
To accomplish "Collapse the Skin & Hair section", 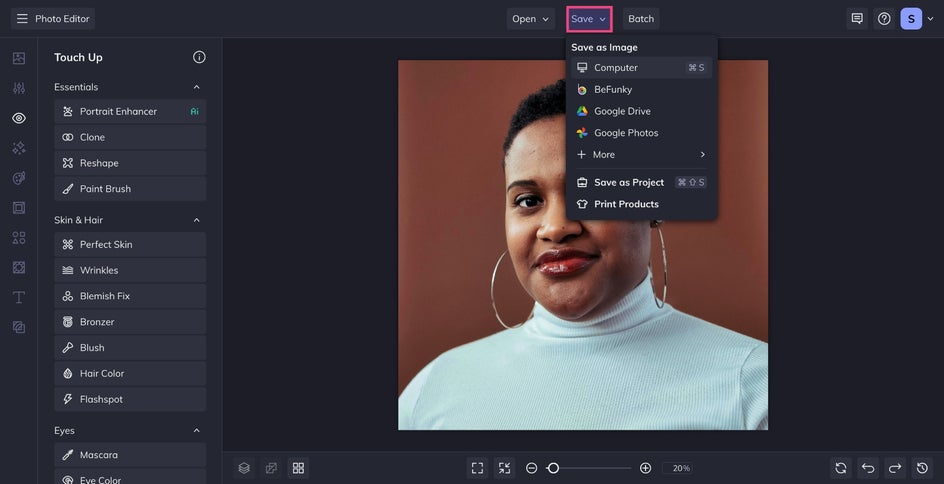I will 196,220.
